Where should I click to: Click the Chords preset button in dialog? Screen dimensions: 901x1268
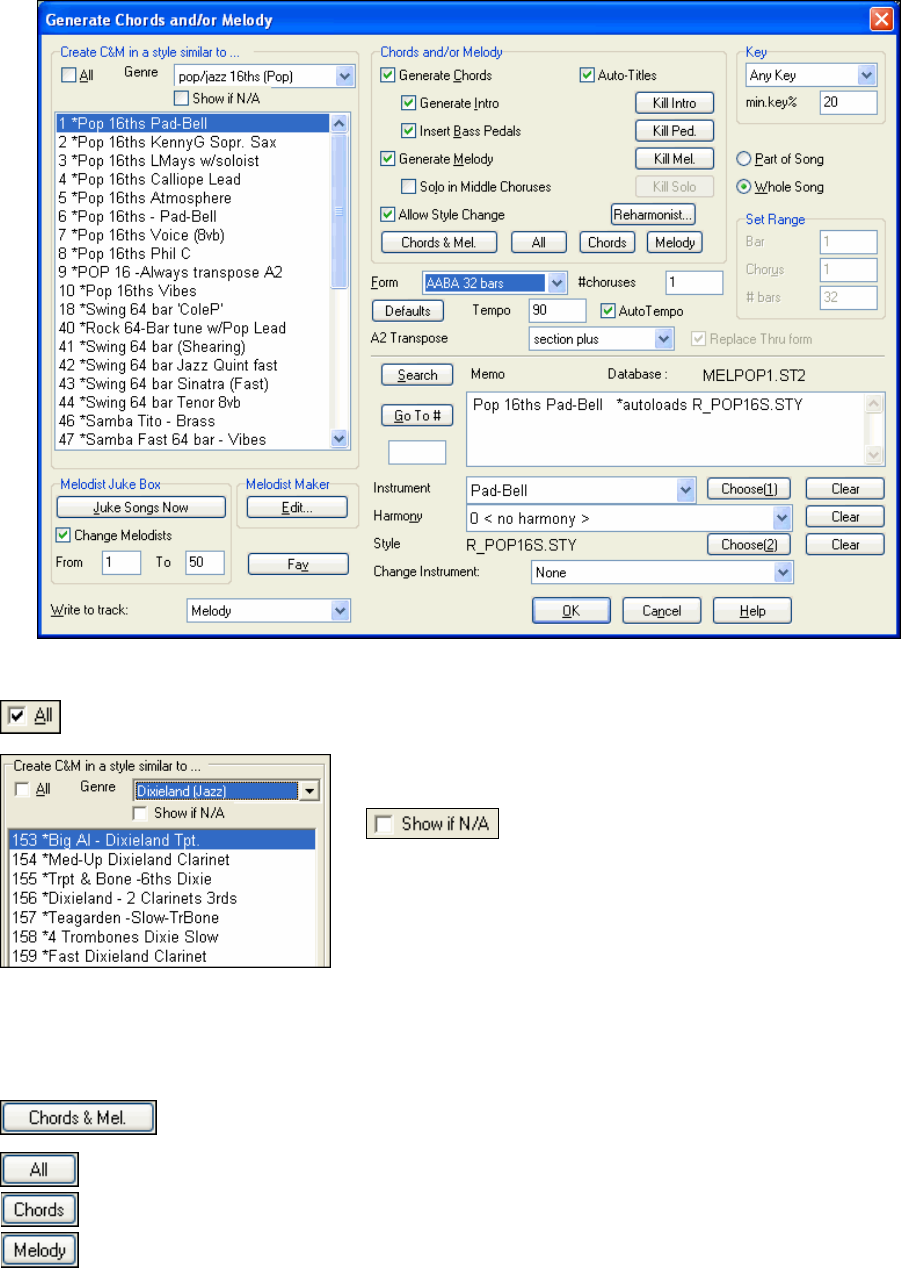point(607,242)
